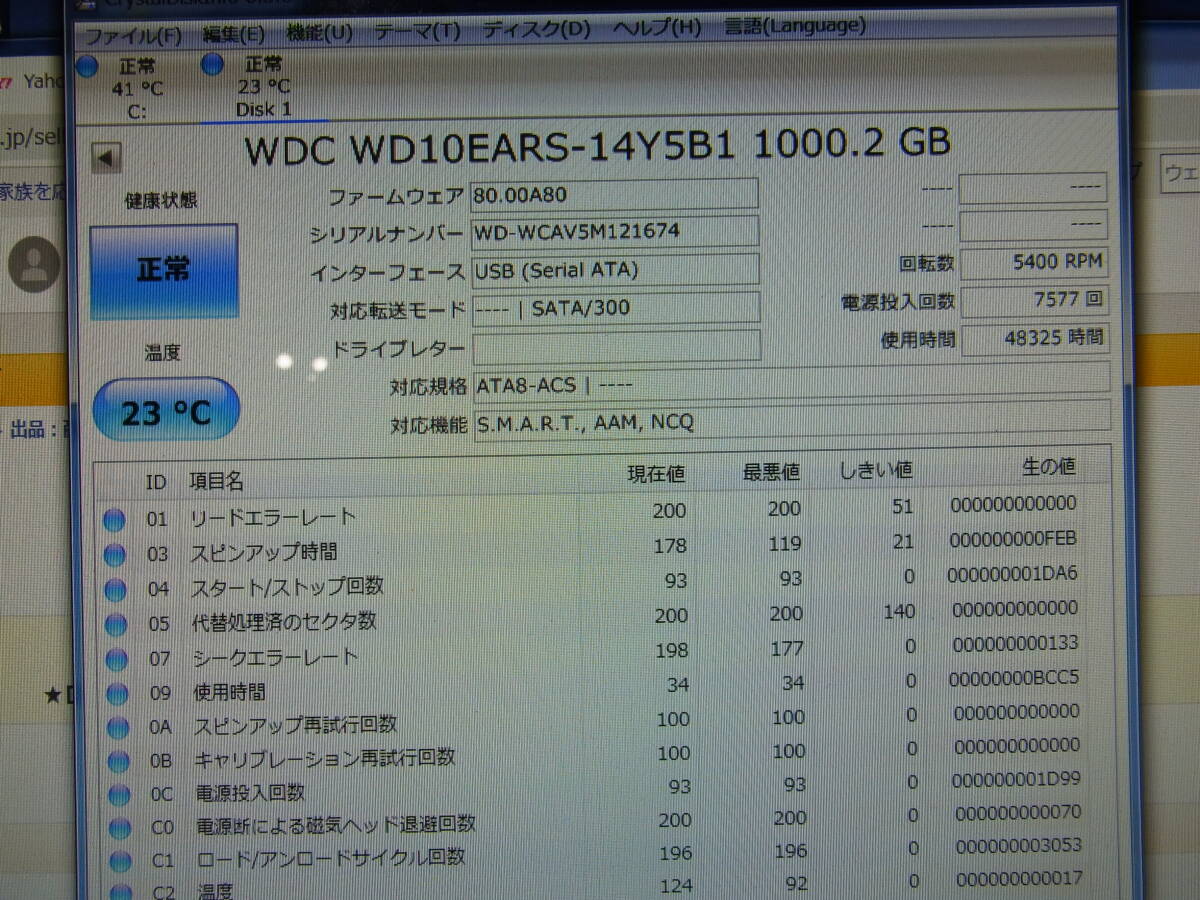Click the firmware field 80.00A80
The height and width of the screenshot is (900, 1200).
tap(614, 194)
